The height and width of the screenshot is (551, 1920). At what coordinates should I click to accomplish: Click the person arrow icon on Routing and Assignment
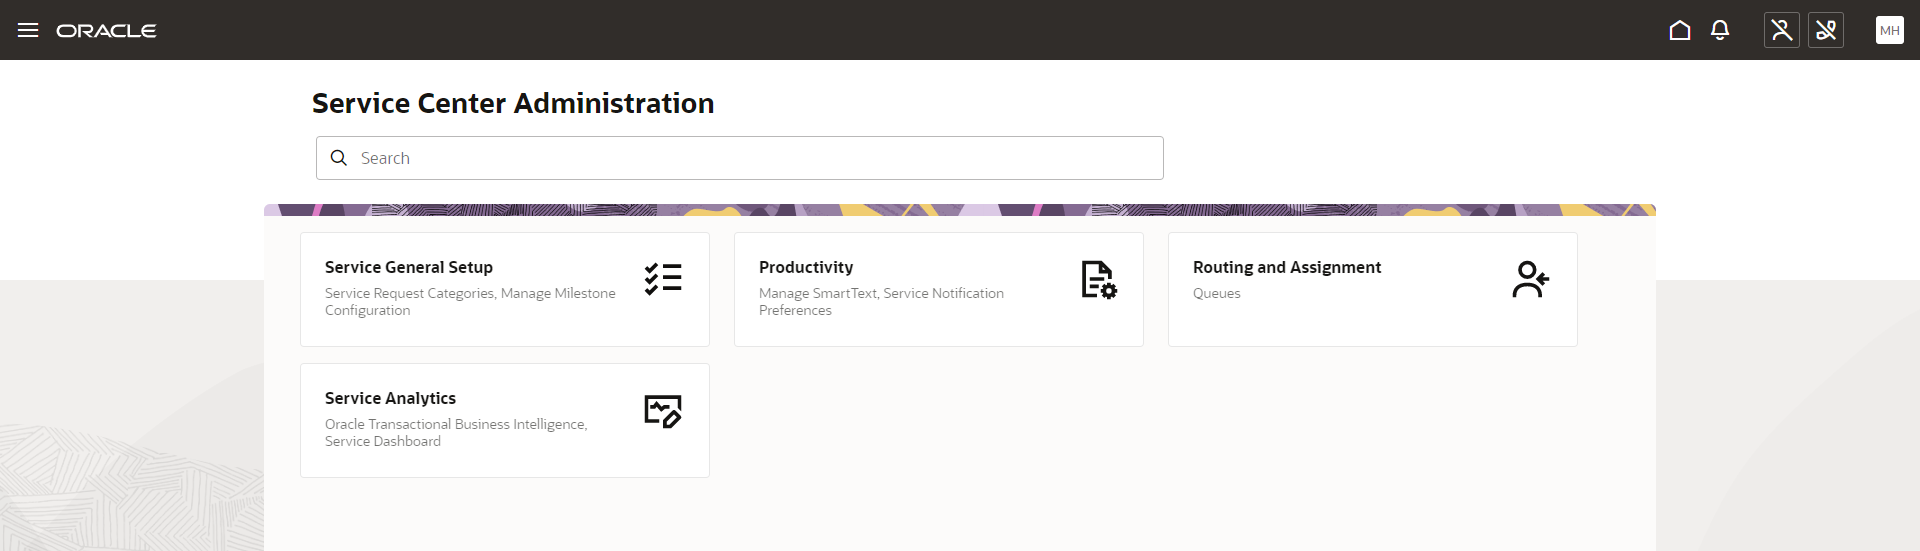point(1530,280)
